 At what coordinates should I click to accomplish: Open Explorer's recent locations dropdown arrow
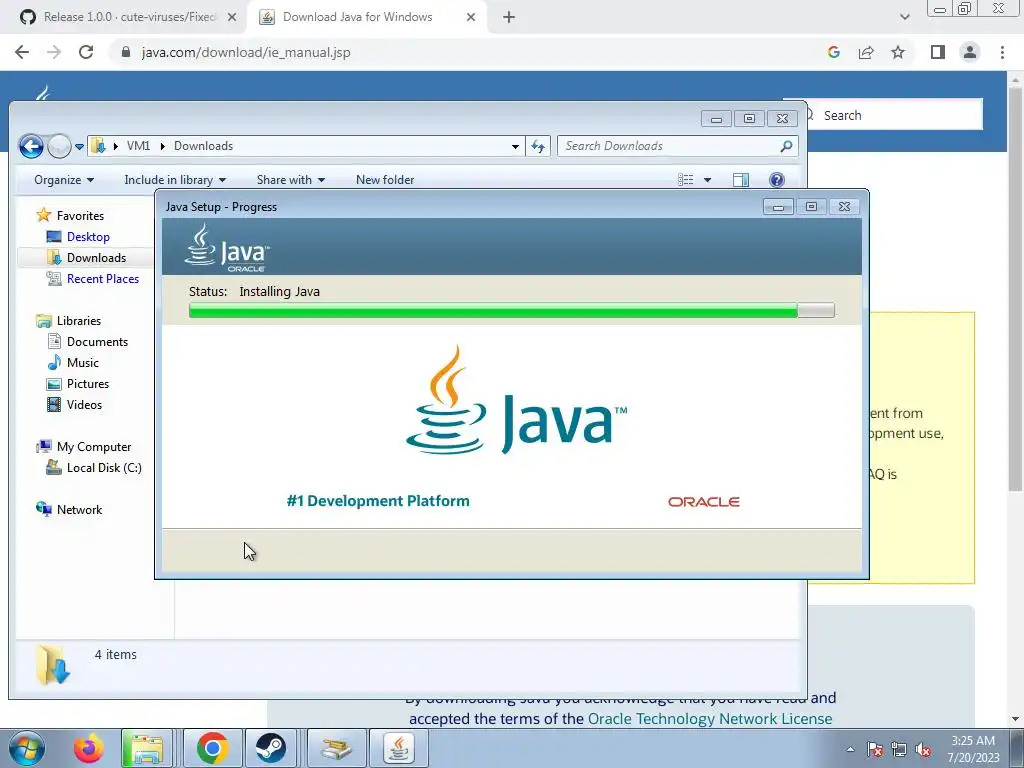79,146
